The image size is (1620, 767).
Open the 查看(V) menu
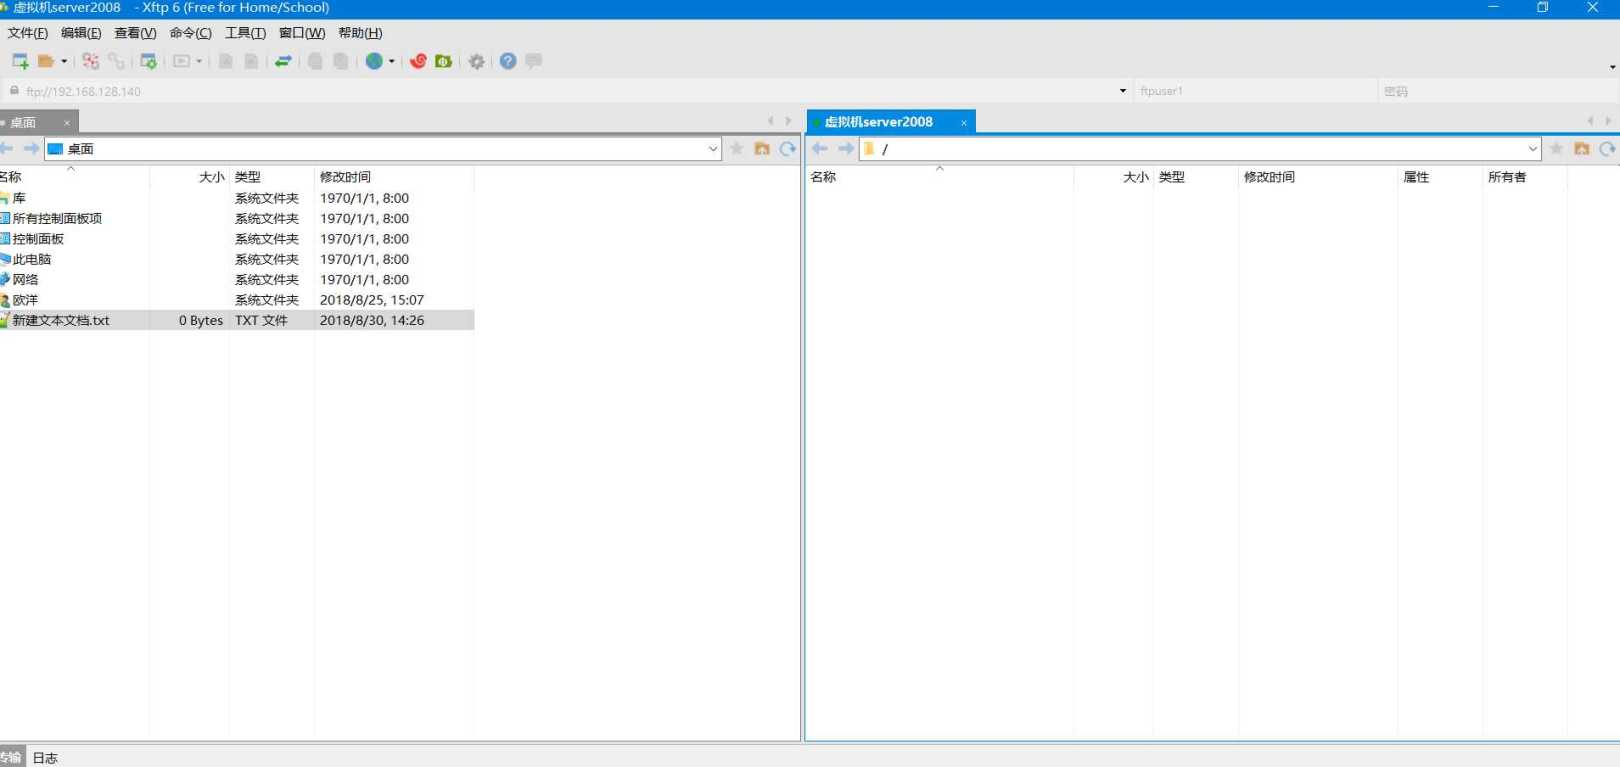pos(135,33)
